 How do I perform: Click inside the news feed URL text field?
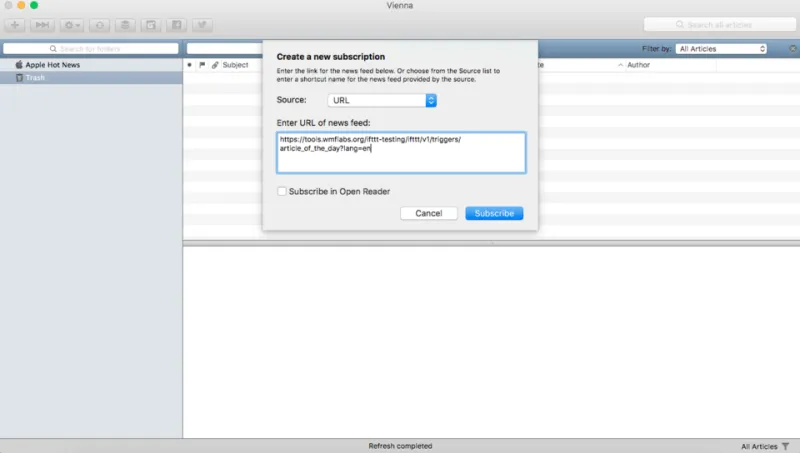(x=401, y=153)
